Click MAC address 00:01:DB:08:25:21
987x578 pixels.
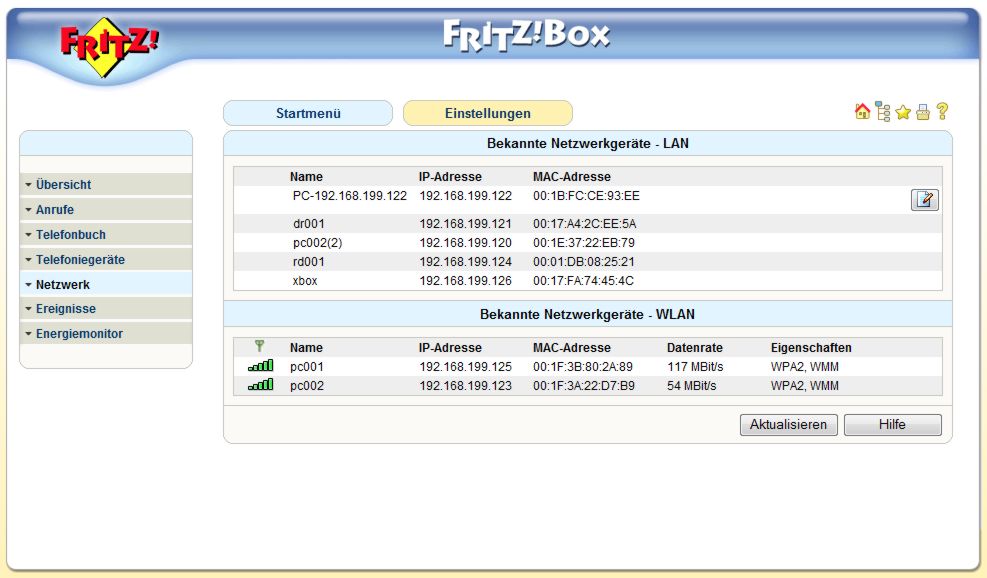pos(584,261)
